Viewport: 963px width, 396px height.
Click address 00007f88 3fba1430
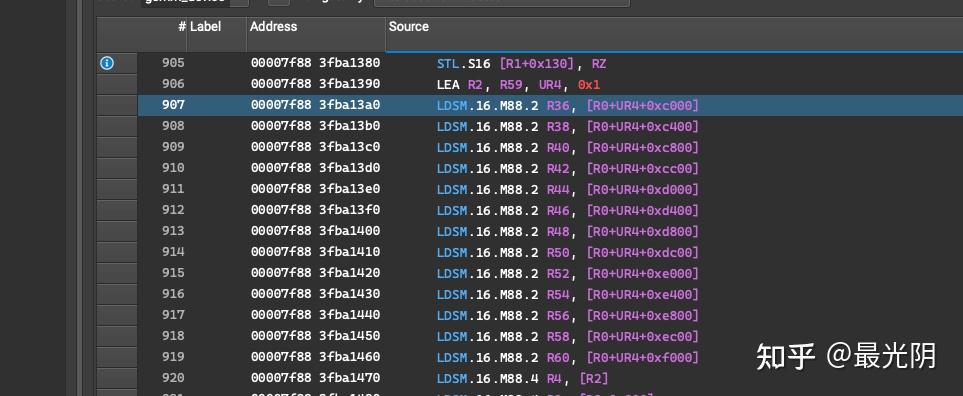pyautogui.click(x=315, y=293)
